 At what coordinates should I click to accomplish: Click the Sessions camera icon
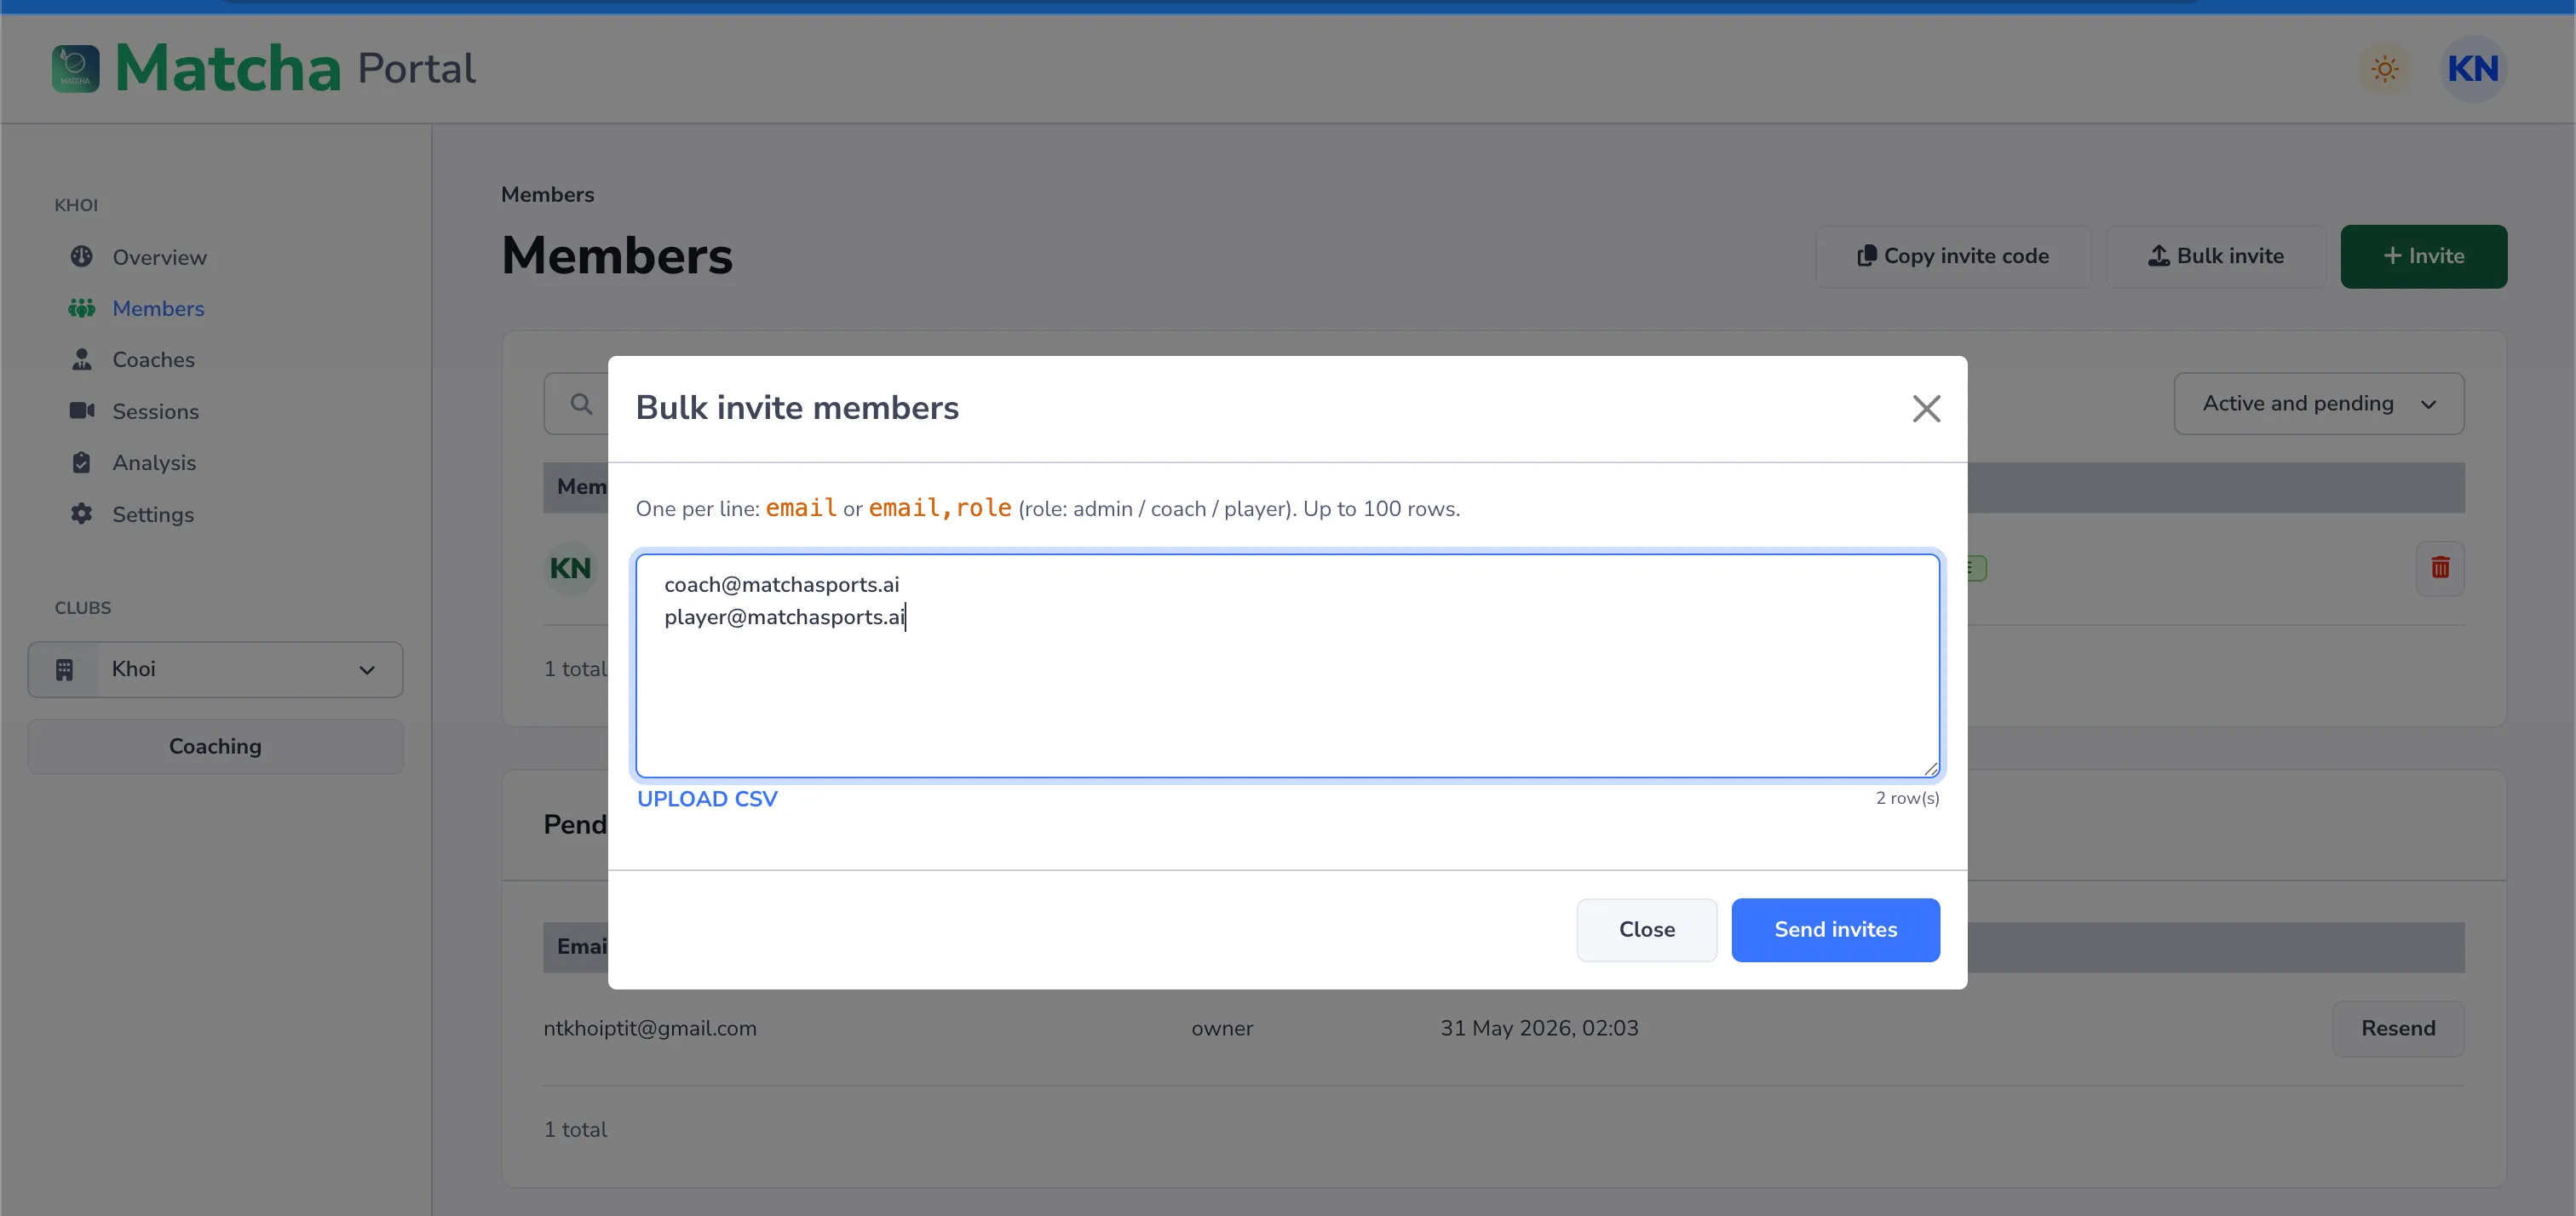pos(82,411)
